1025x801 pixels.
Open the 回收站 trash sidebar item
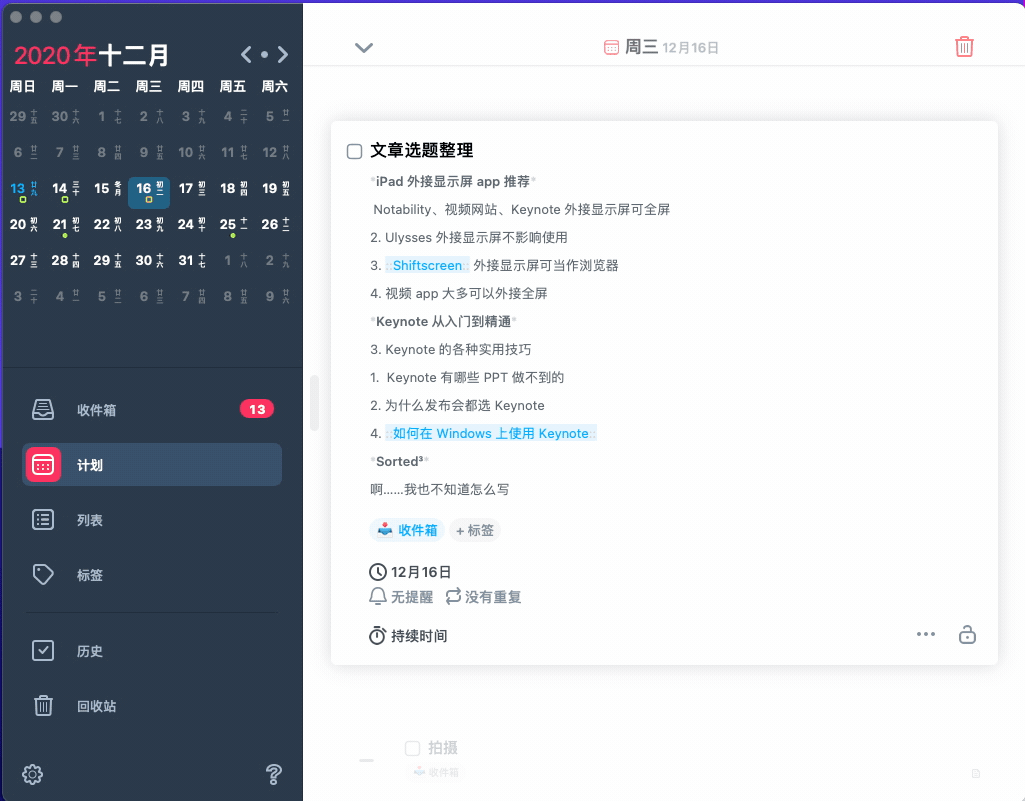152,706
